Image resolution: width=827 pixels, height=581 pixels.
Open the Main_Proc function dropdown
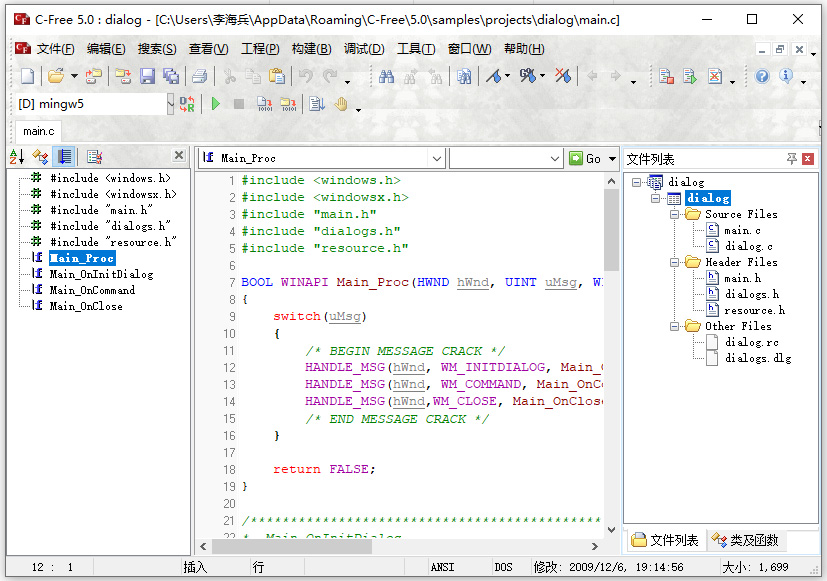pos(437,157)
